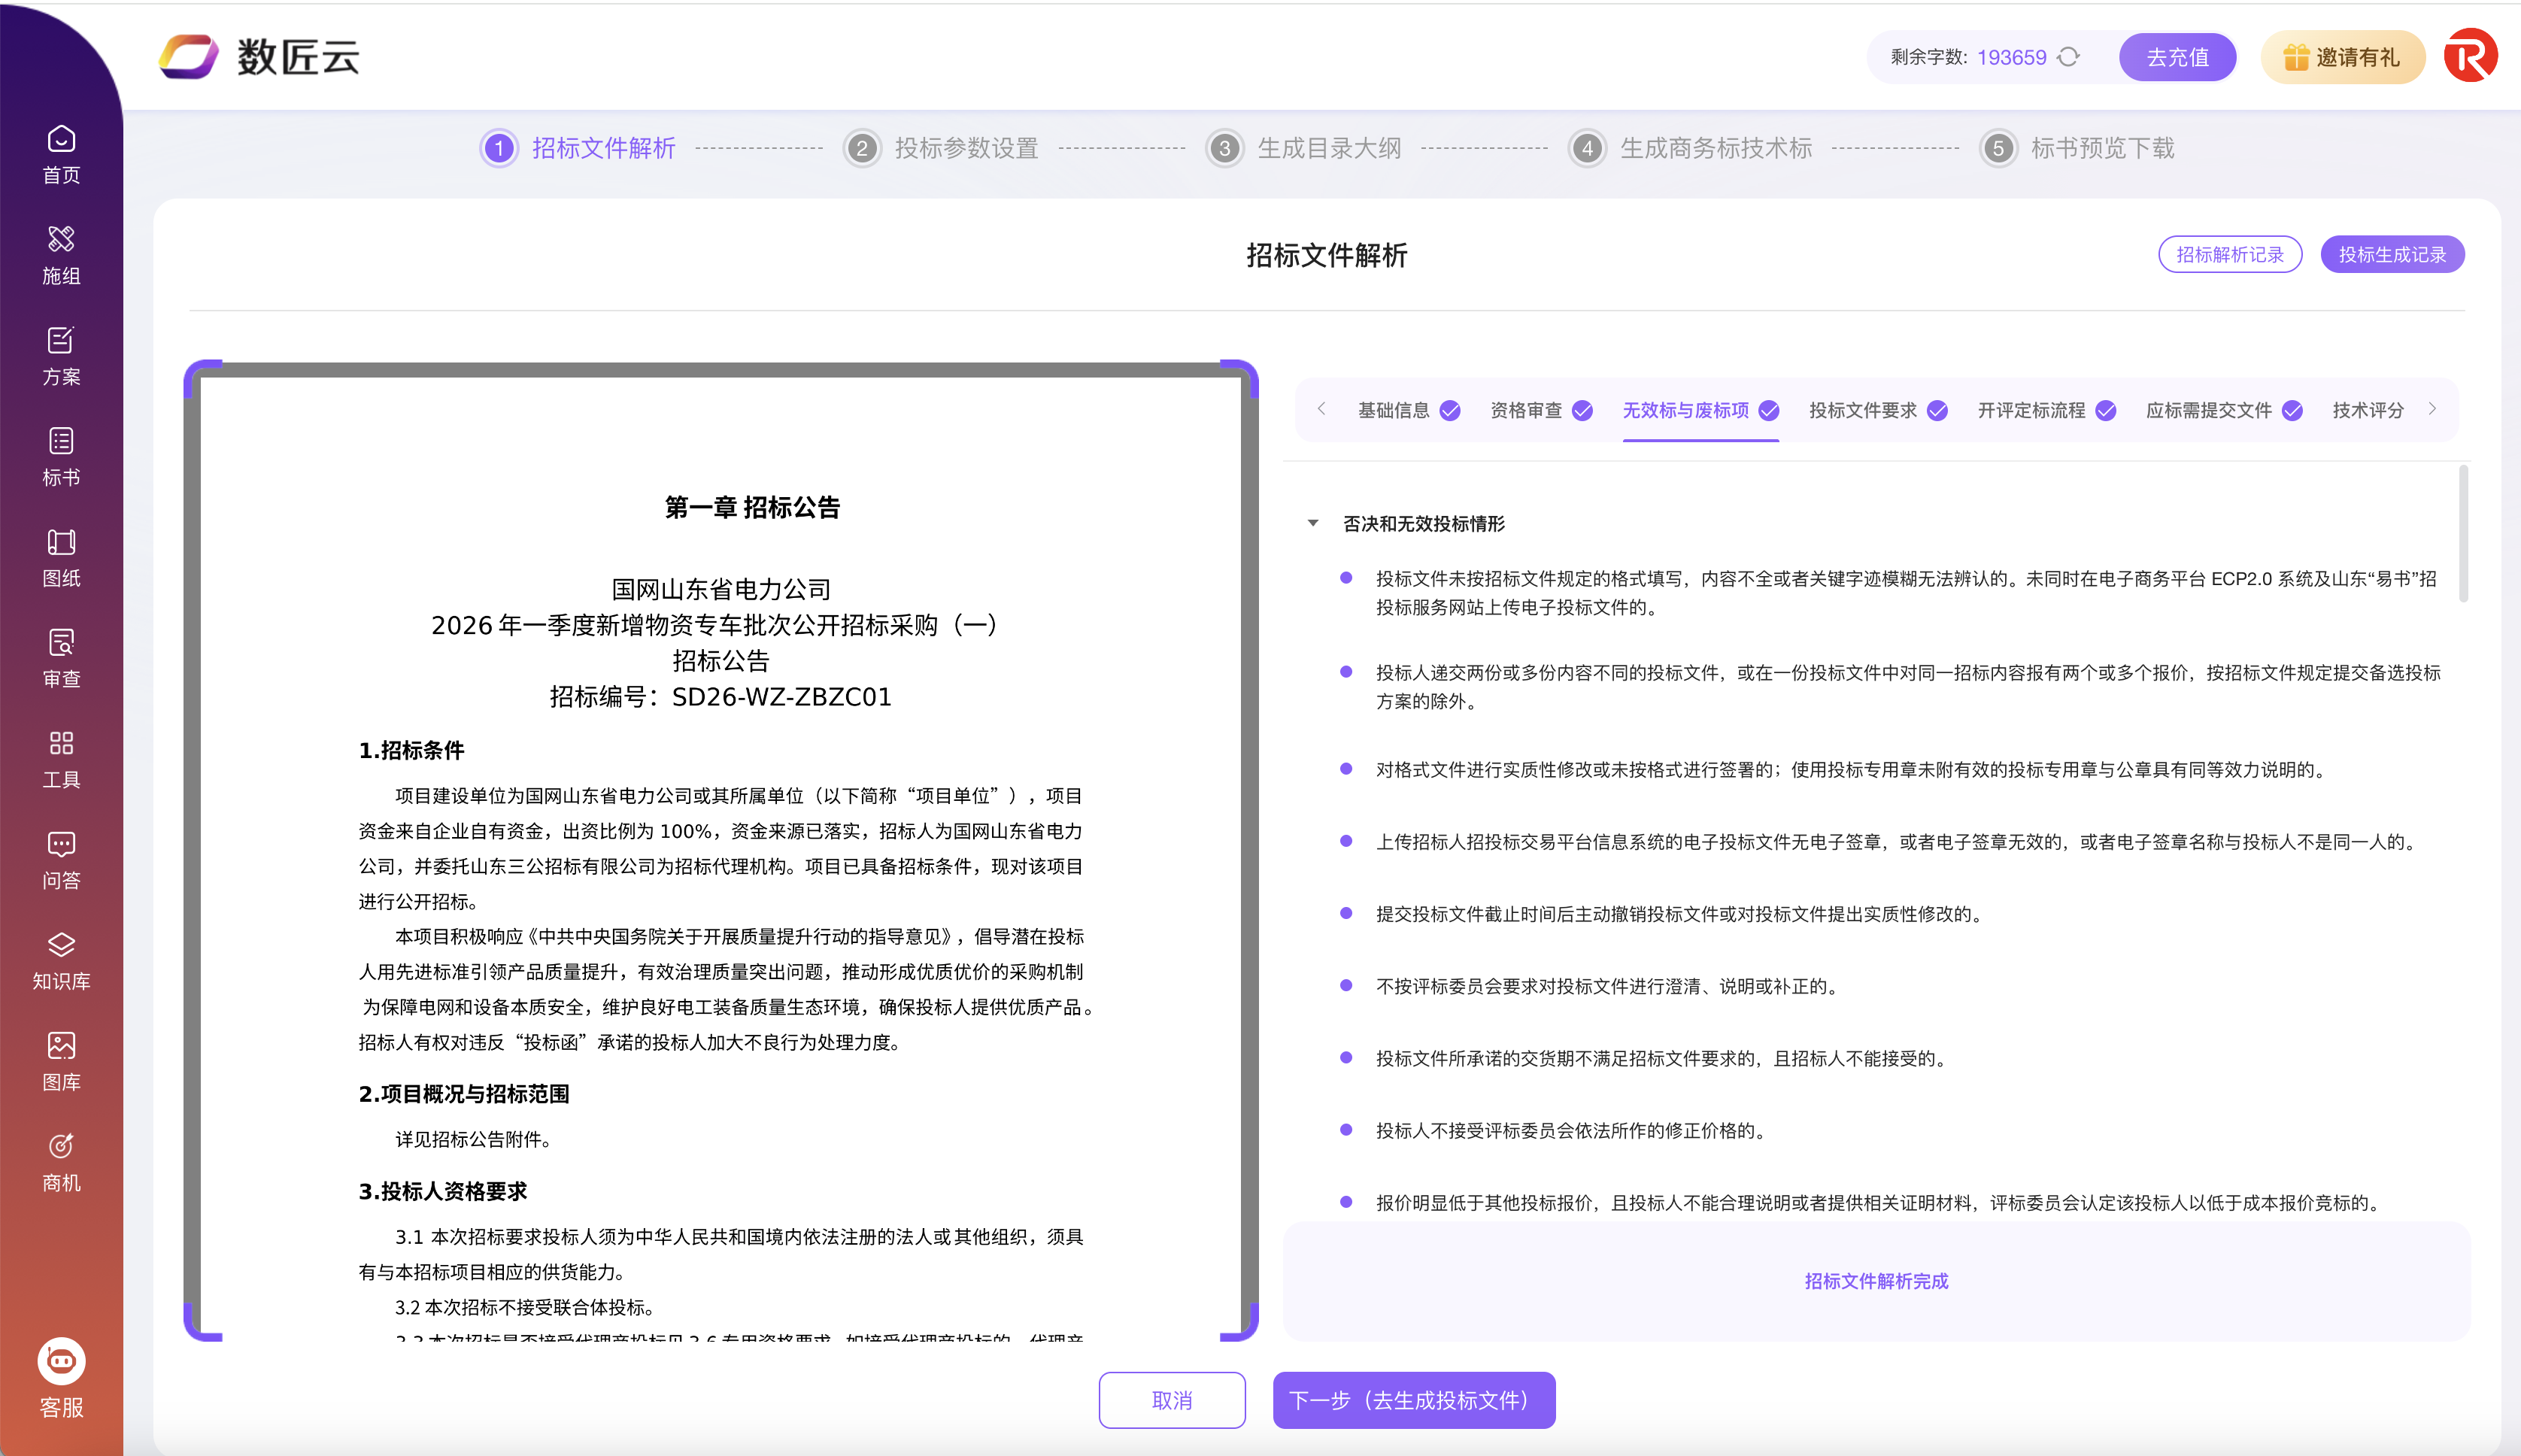Click bullet 投标人不接受评标委员会依法所作的修正价格的
2521x1456 pixels.
click(x=1571, y=1131)
